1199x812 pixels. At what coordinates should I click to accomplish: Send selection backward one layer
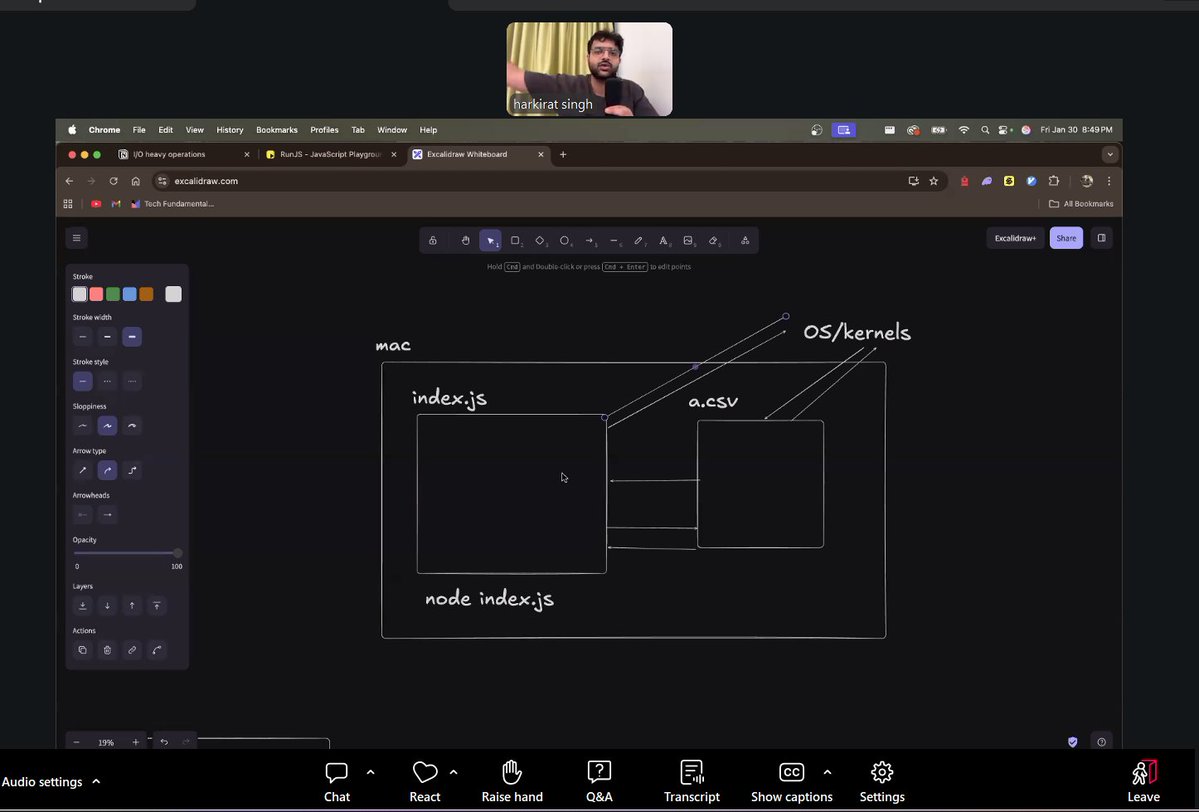(x=107, y=606)
